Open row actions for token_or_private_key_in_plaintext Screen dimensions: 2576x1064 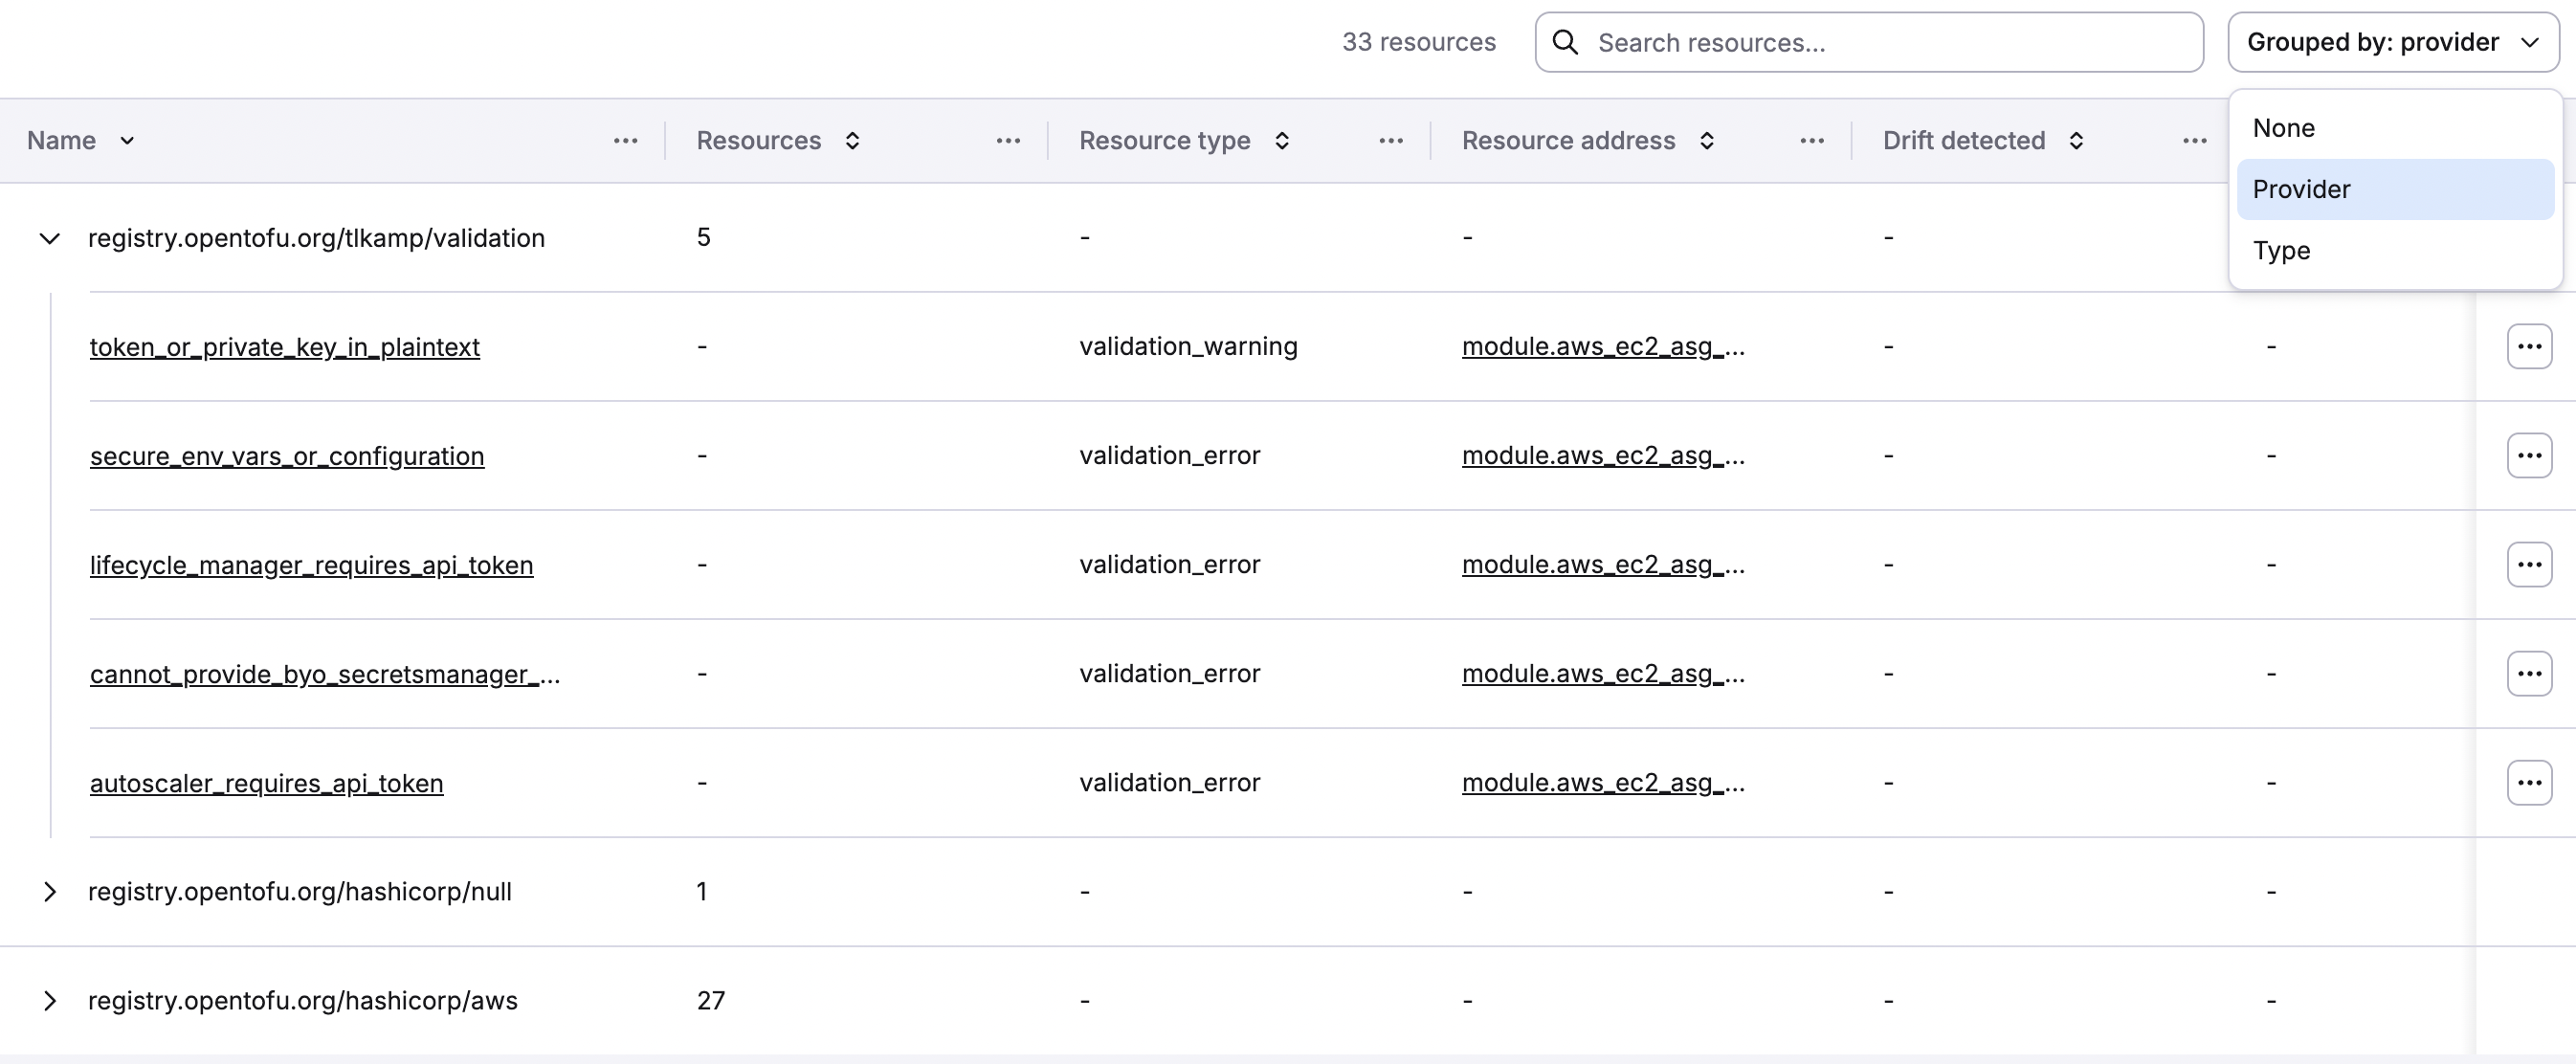click(x=2530, y=346)
